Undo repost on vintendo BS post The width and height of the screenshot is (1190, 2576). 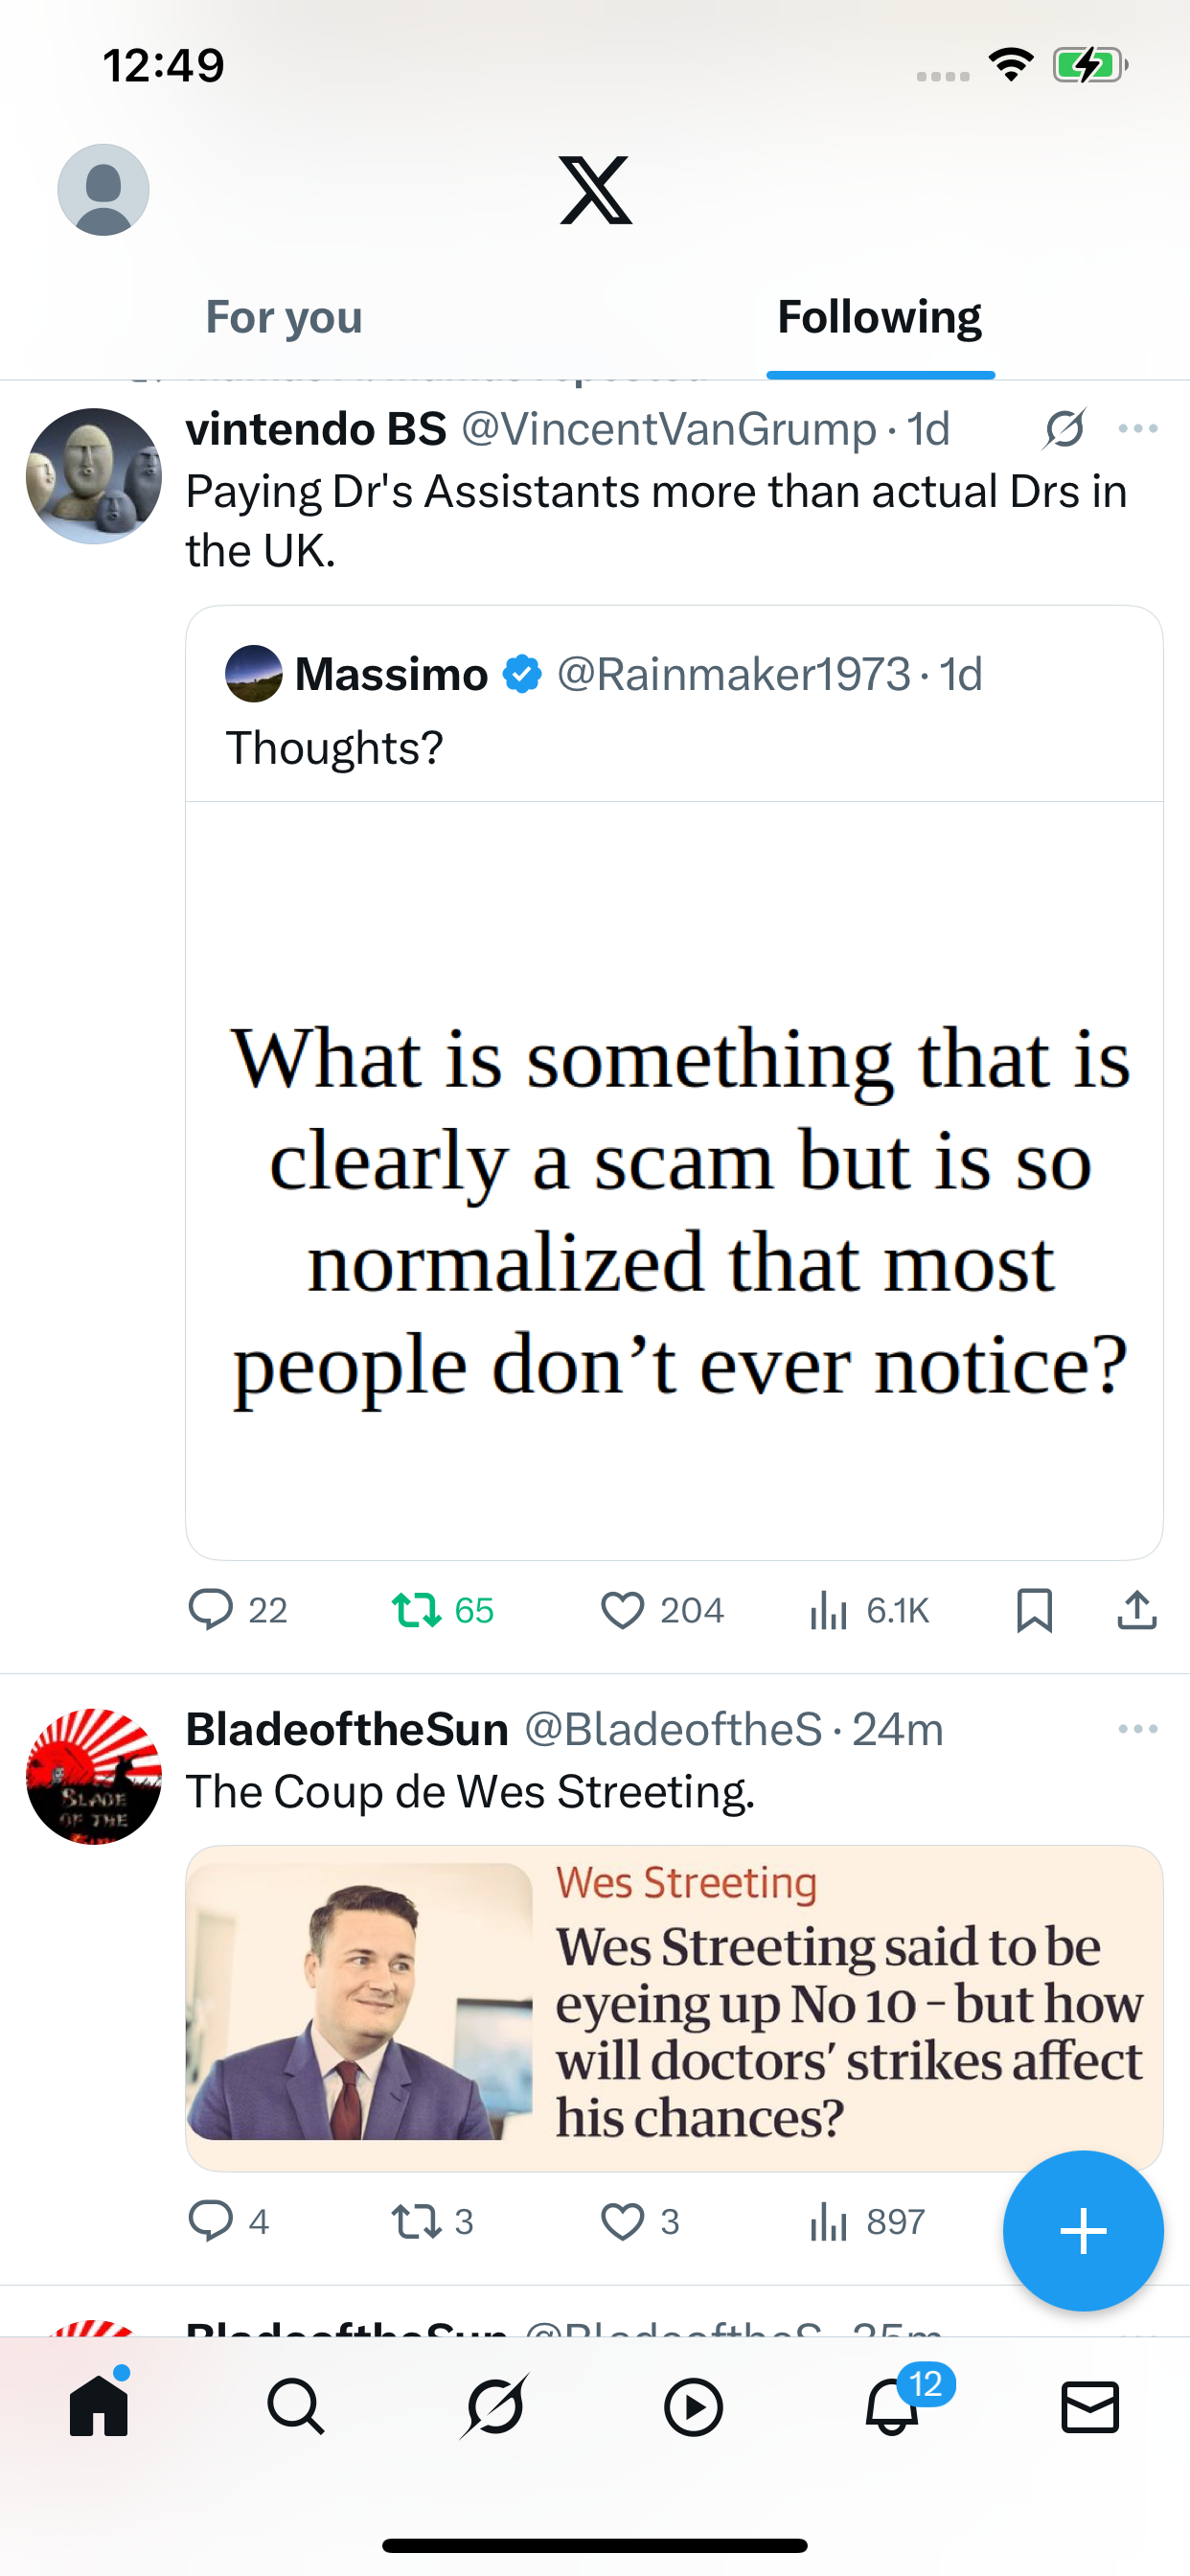417,1610
